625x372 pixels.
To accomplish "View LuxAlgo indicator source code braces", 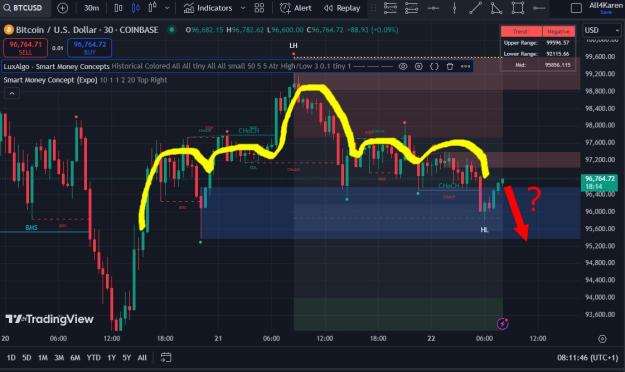I will coord(434,66).
